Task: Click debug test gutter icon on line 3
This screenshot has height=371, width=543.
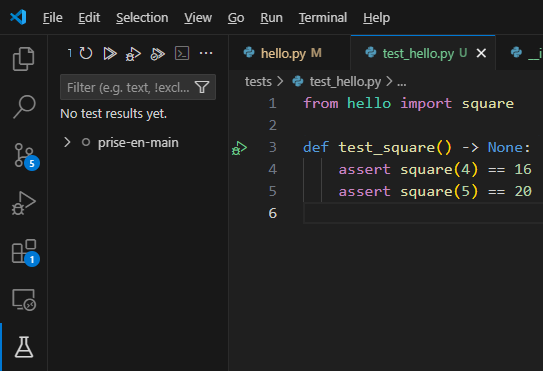Action: (x=239, y=148)
